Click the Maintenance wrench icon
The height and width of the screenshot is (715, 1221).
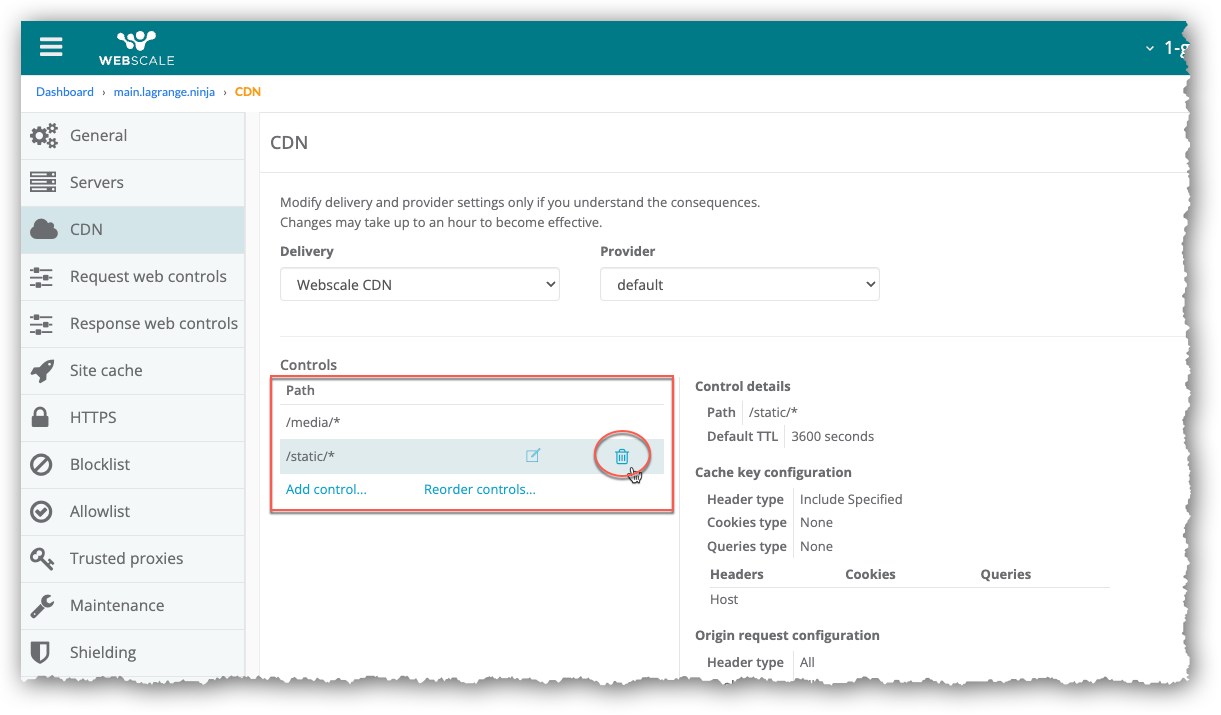pyautogui.click(x=42, y=606)
